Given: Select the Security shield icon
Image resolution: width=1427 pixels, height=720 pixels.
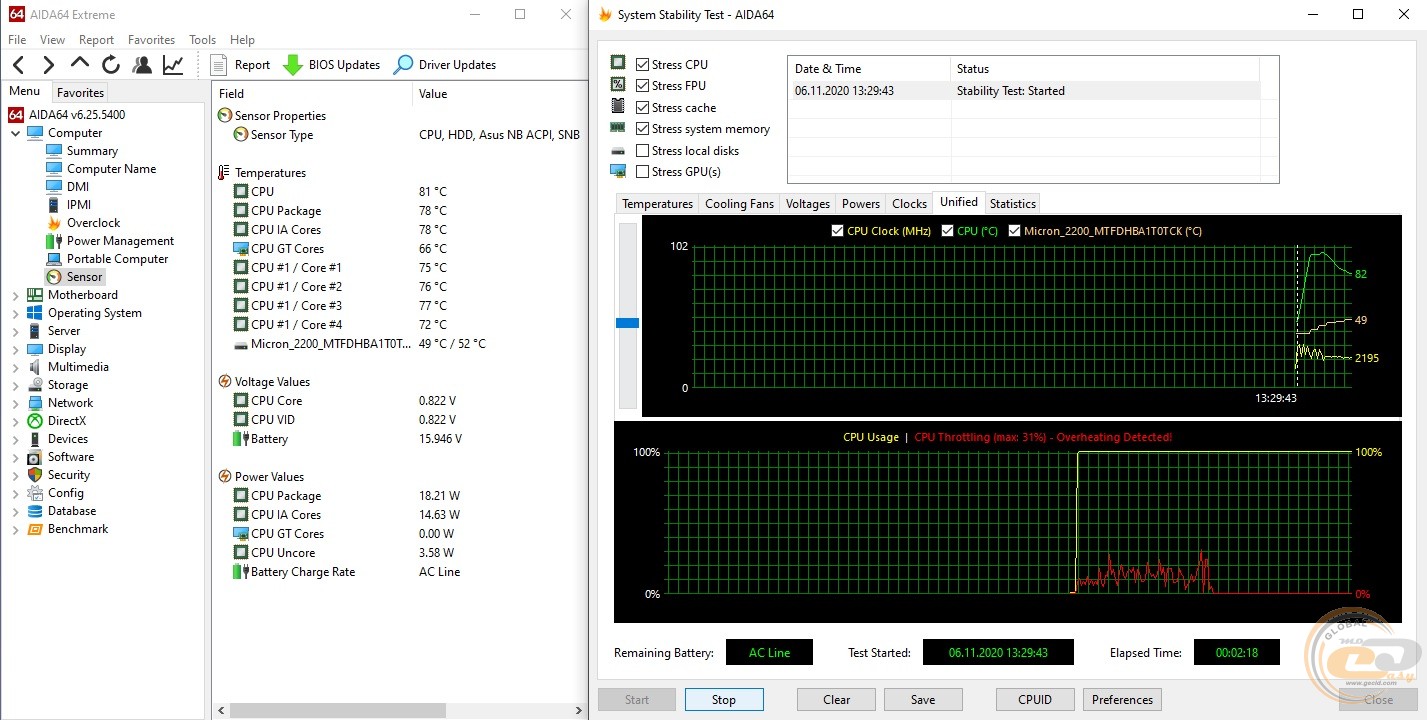Looking at the screenshot, I should tap(35, 475).
